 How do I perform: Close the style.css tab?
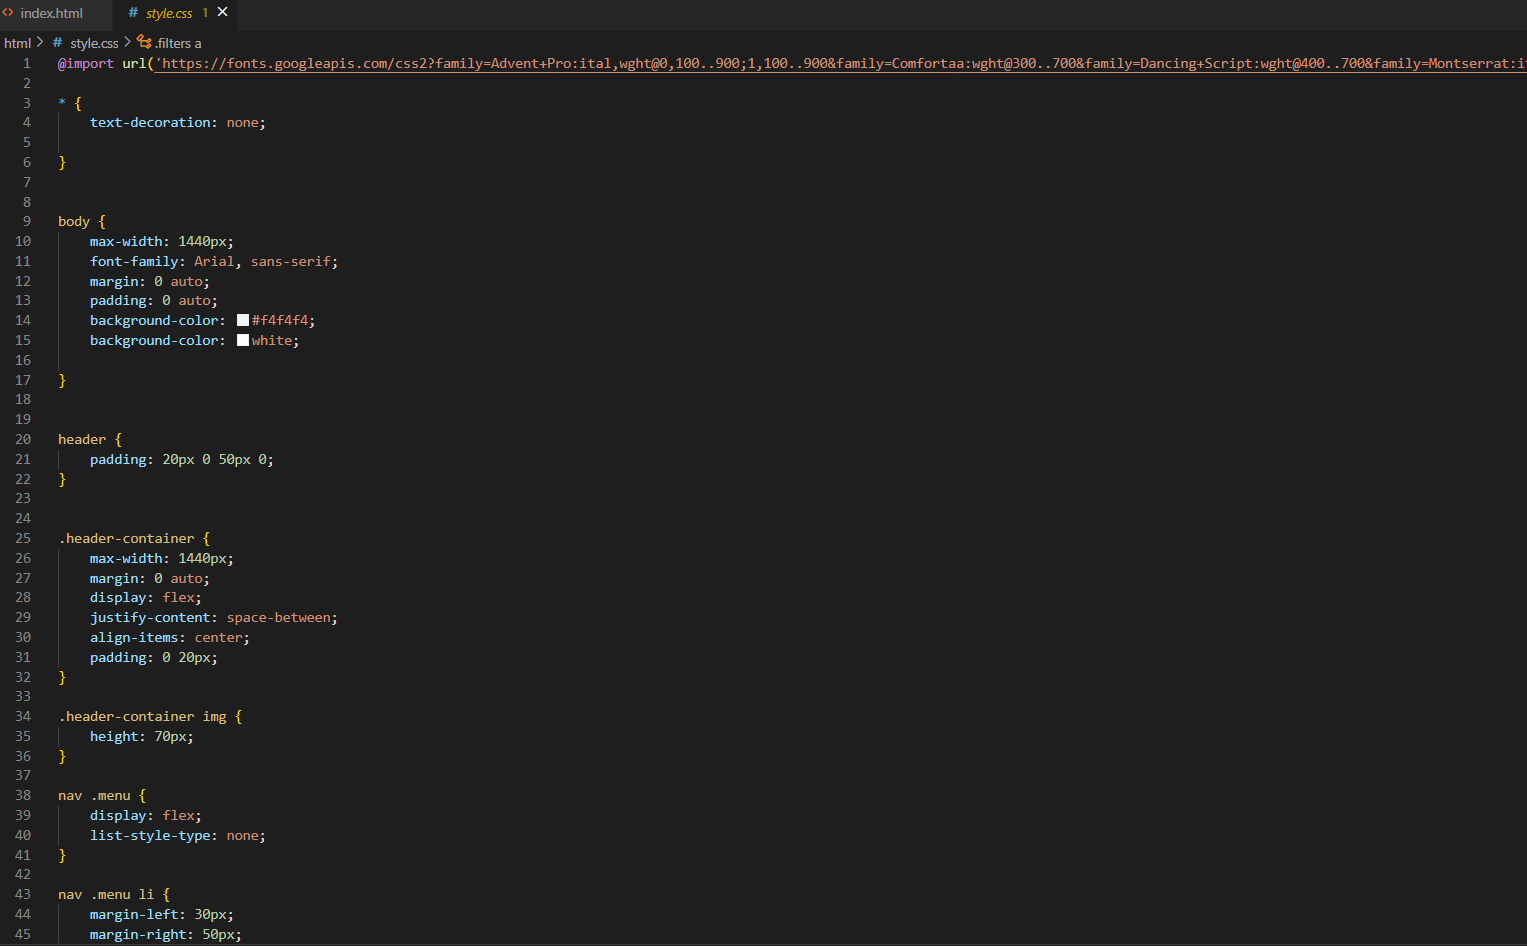point(223,12)
